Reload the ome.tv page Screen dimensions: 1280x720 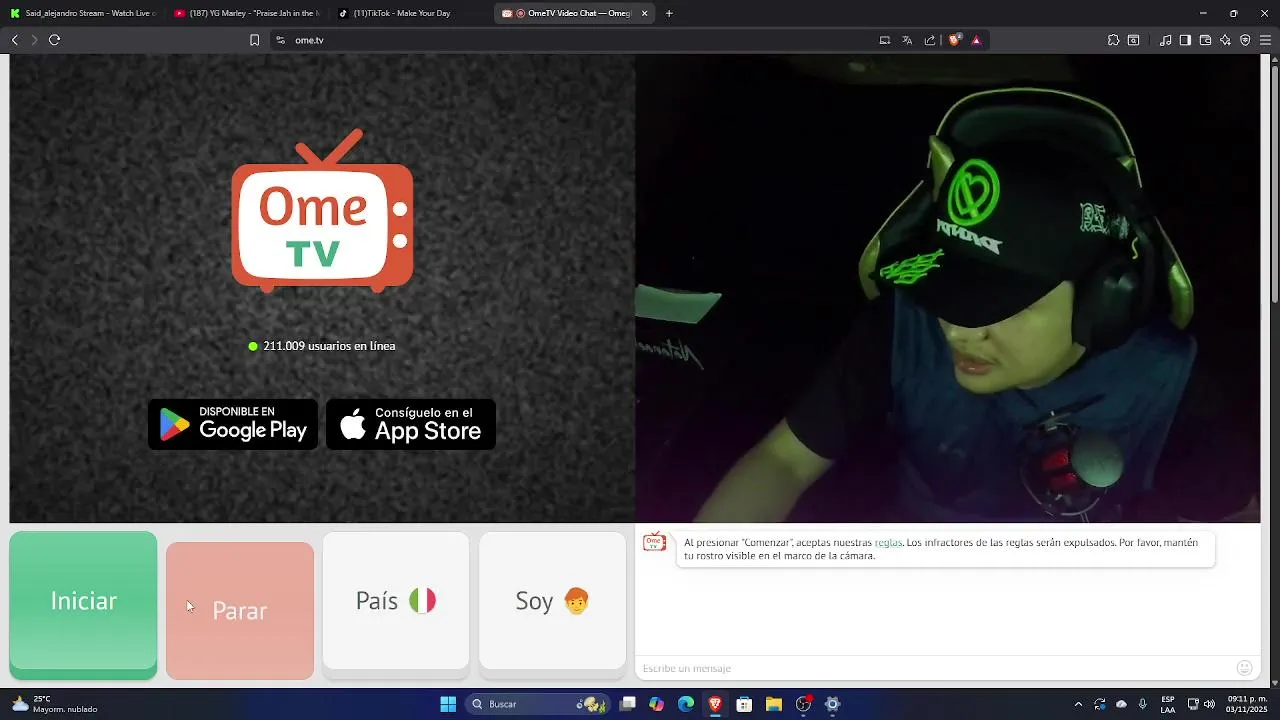(55, 40)
